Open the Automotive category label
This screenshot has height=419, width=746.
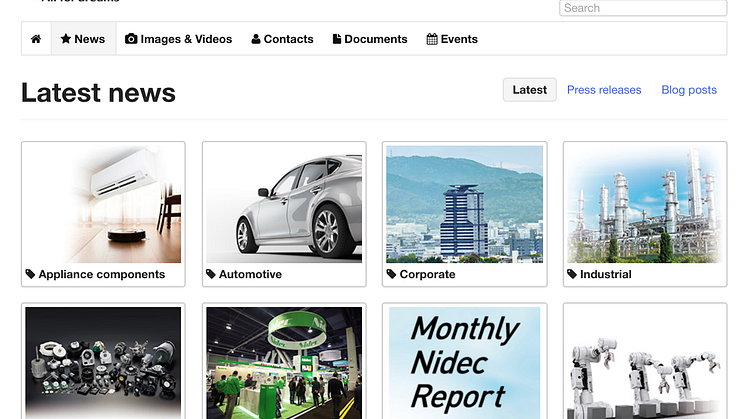250,274
